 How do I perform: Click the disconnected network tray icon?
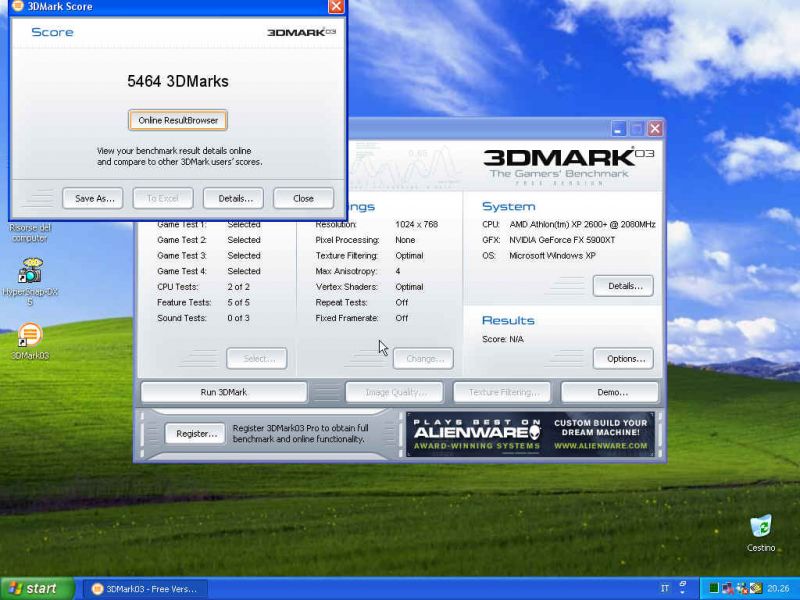728,588
